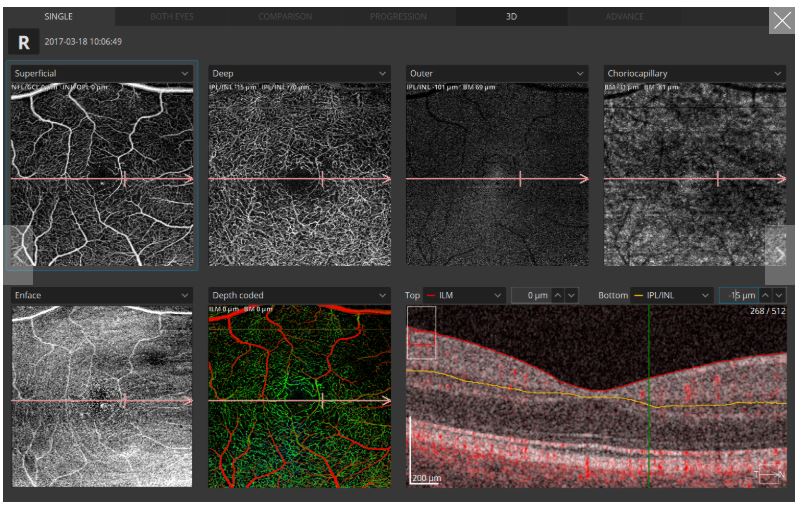Open the Choriocapillary layer dropdown

778,74
